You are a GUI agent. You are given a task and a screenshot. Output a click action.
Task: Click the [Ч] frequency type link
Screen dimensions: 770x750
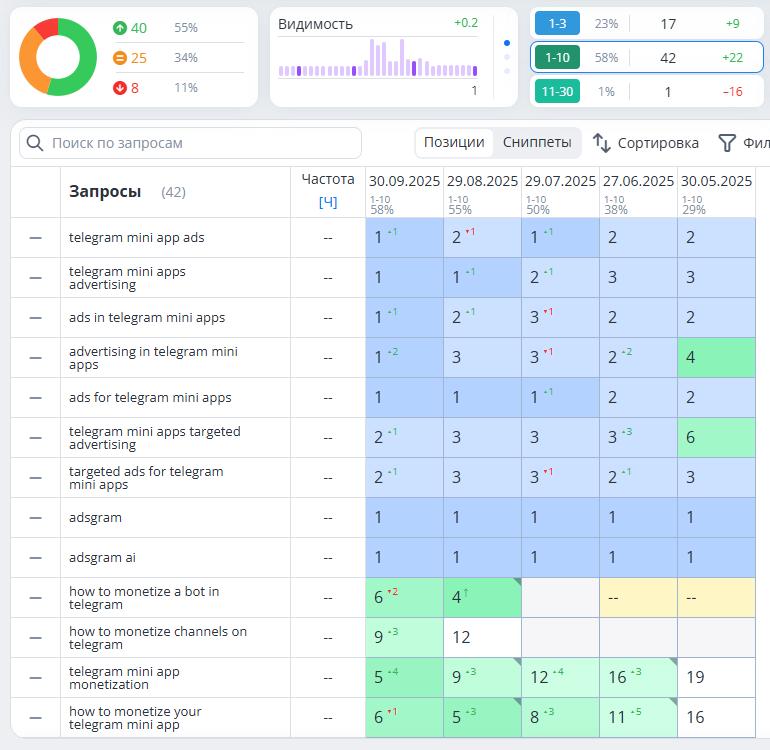click(327, 201)
